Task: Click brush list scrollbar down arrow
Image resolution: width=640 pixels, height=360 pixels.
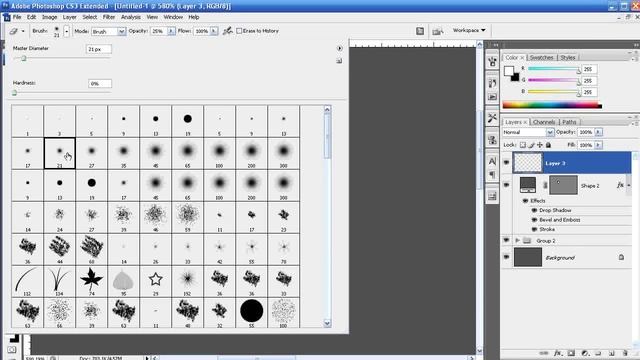Action: click(x=327, y=323)
